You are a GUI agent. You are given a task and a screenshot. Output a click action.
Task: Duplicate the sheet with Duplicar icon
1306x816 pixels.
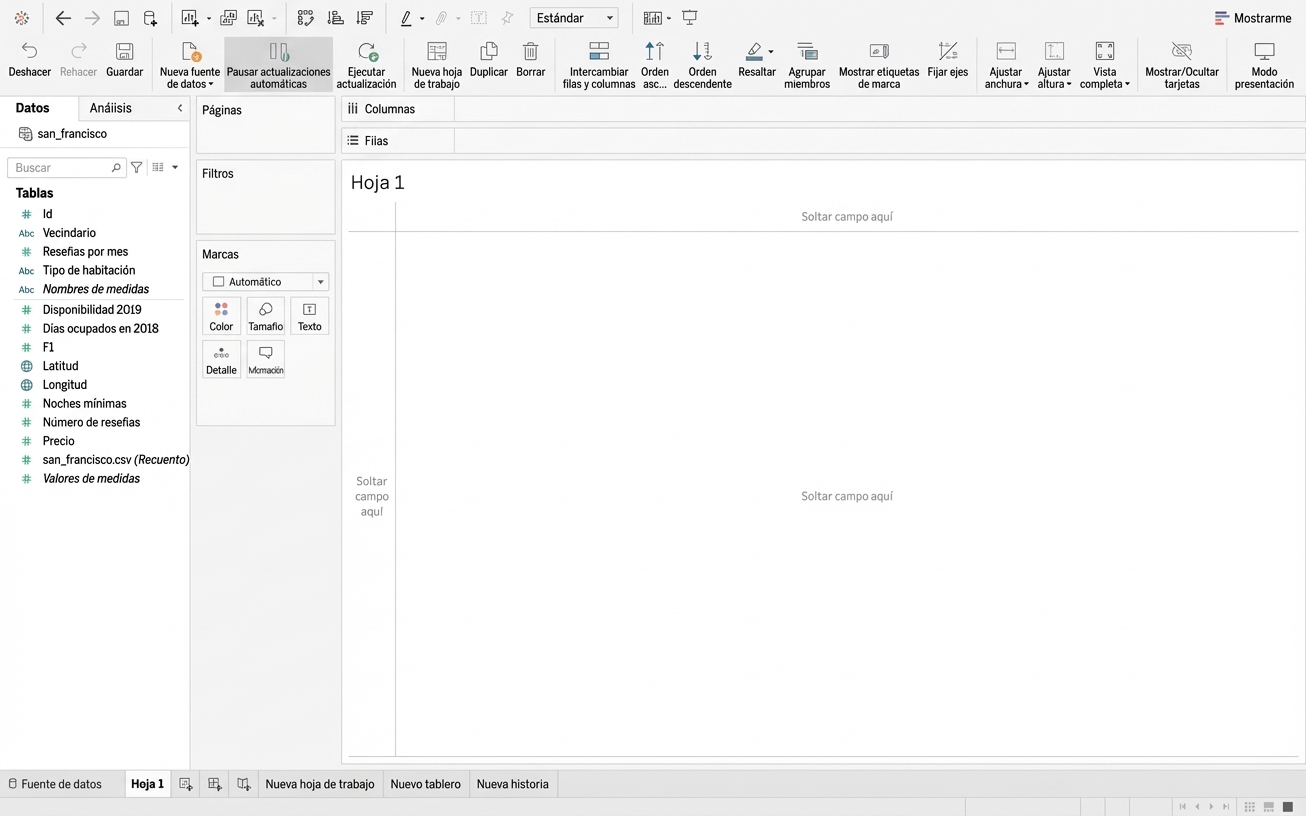click(488, 52)
